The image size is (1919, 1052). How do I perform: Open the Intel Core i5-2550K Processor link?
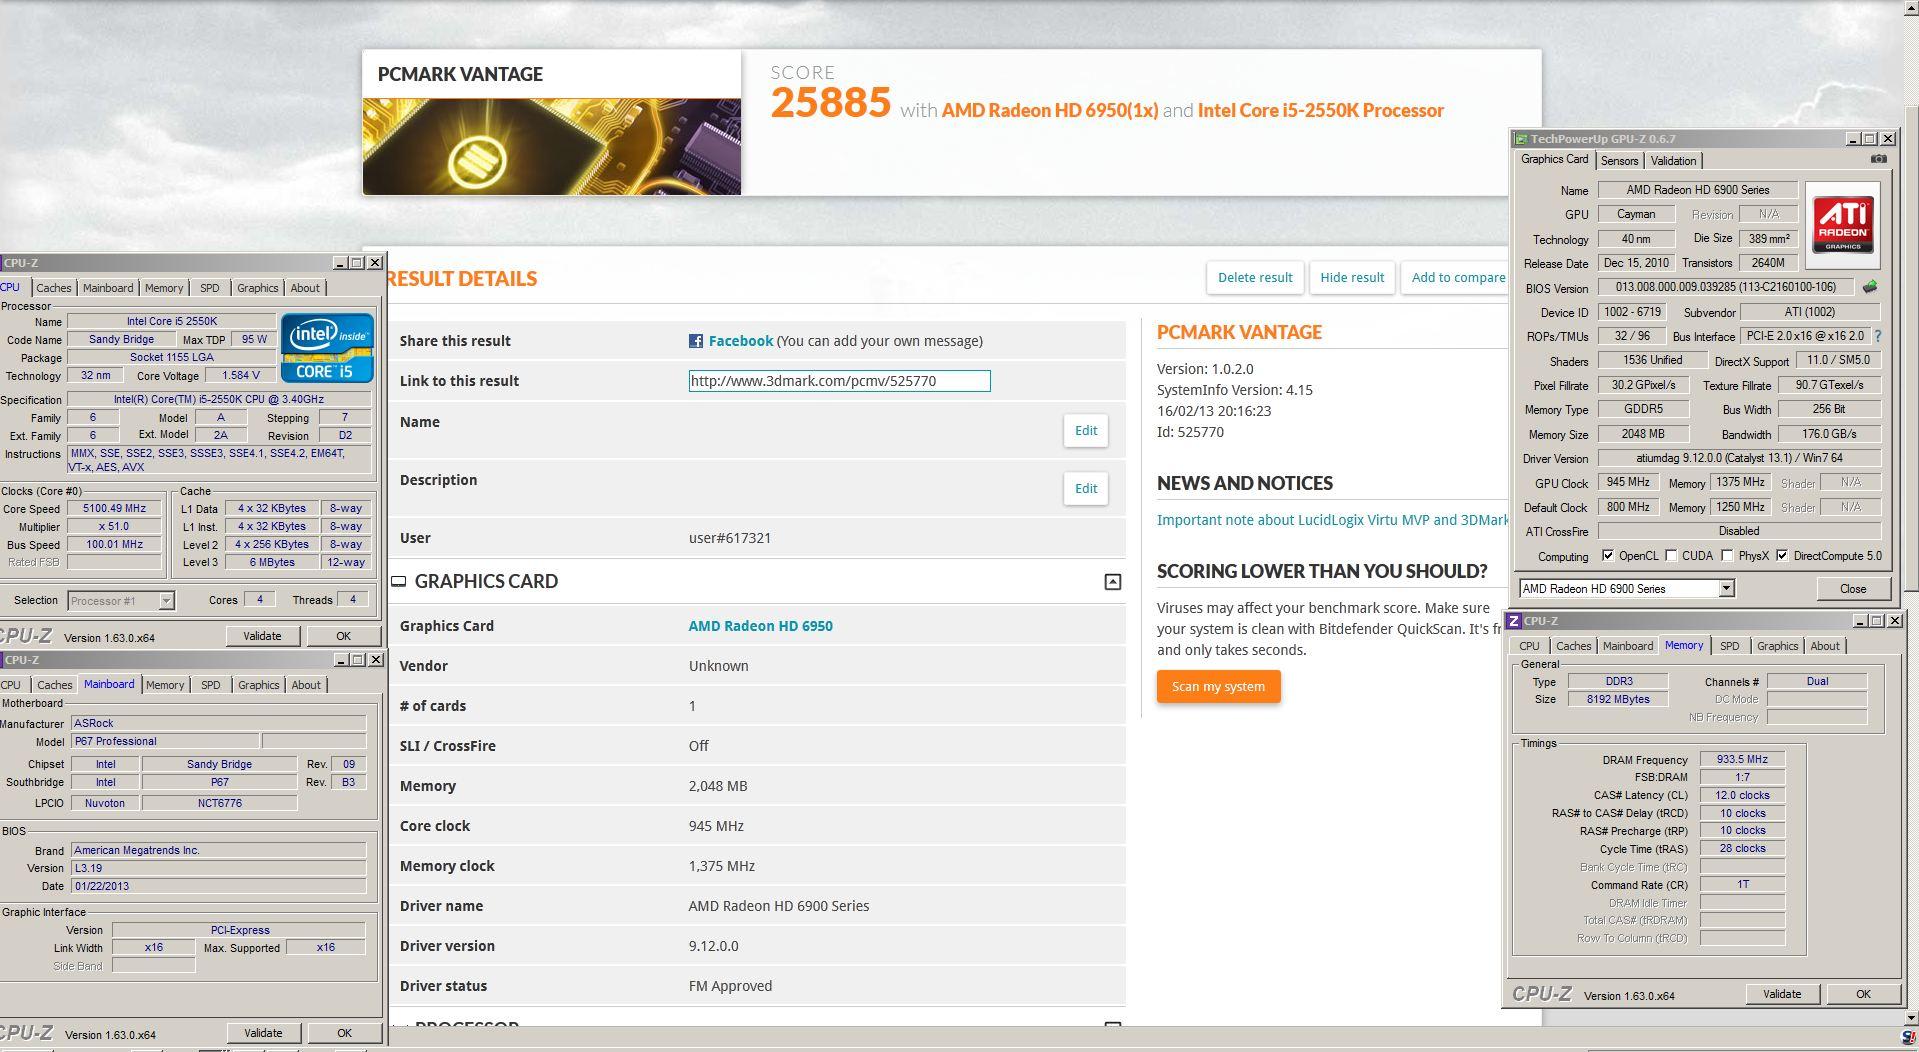pyautogui.click(x=1321, y=111)
